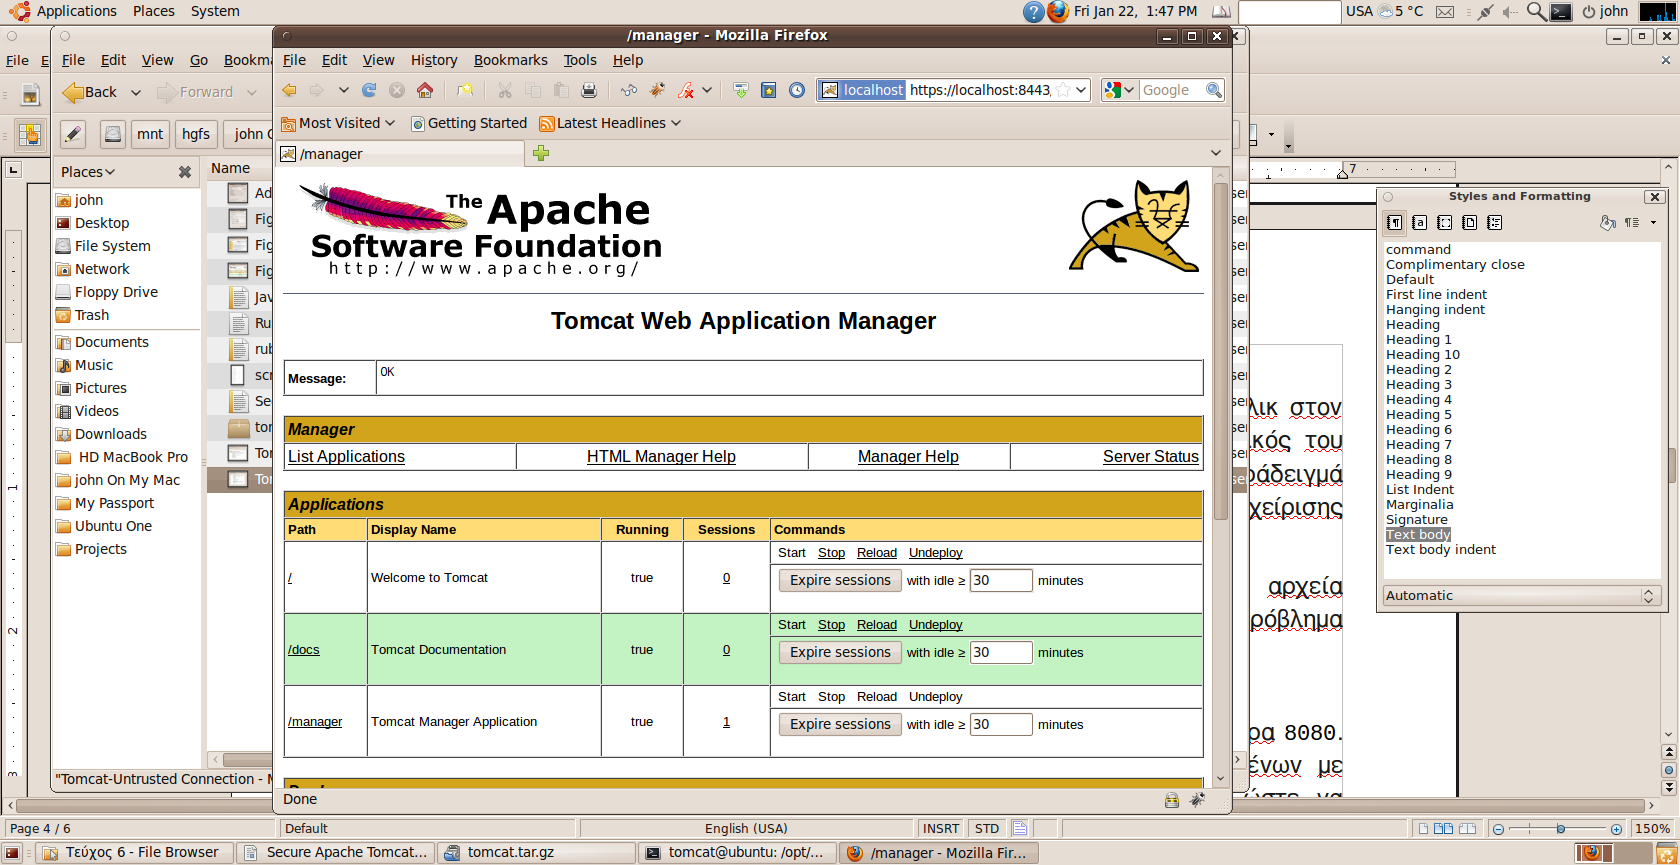Click the Firefox page vertical scrollbar
Viewport: 1680px width, 865px height.
pyautogui.click(x=1220, y=350)
